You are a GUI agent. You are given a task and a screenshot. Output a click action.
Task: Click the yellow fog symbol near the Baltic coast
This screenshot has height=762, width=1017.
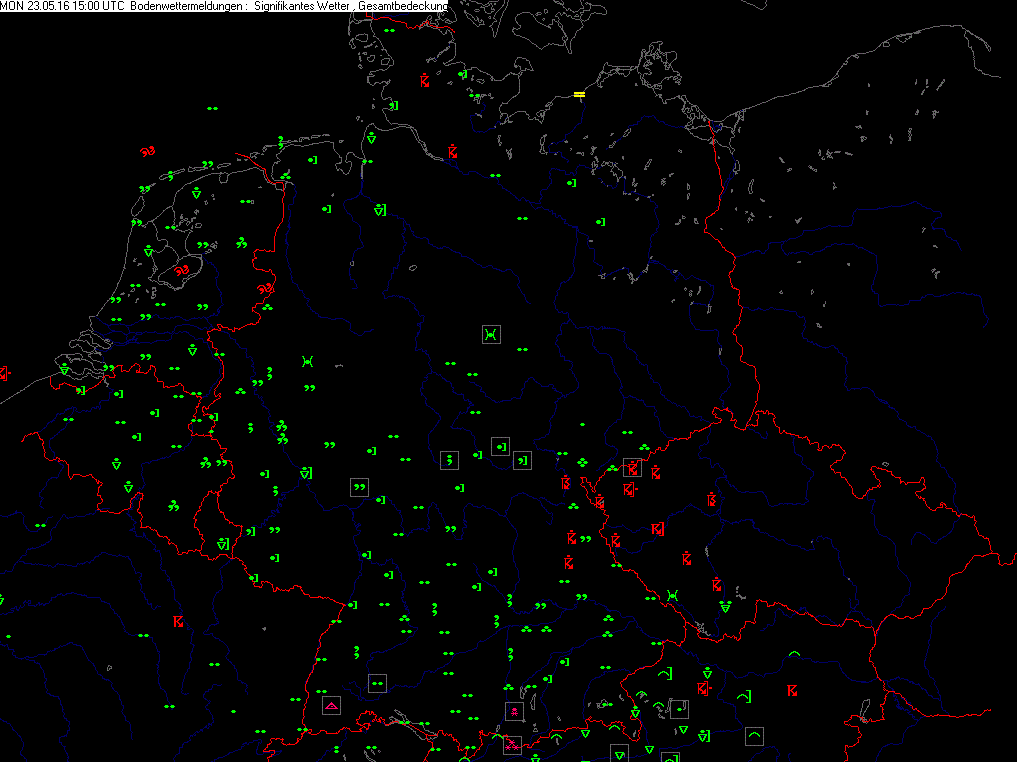click(x=579, y=95)
